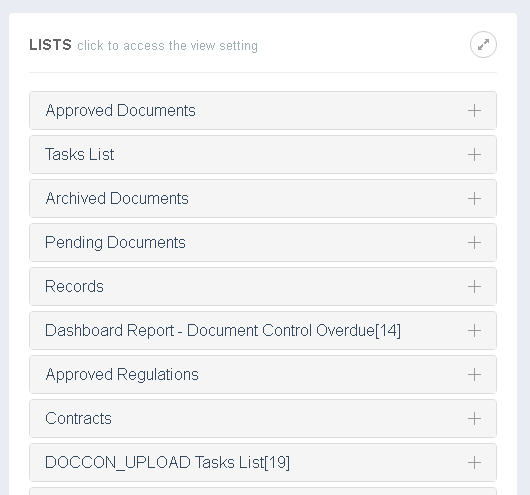Expand Pending Documents using plus icon

[474, 242]
